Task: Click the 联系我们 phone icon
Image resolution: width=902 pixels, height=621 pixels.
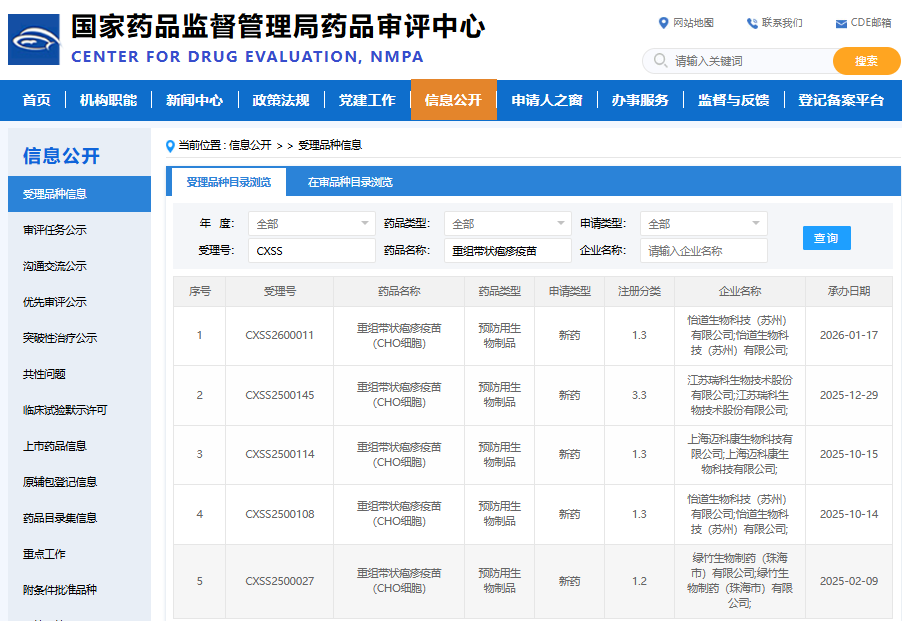Action: (x=752, y=23)
